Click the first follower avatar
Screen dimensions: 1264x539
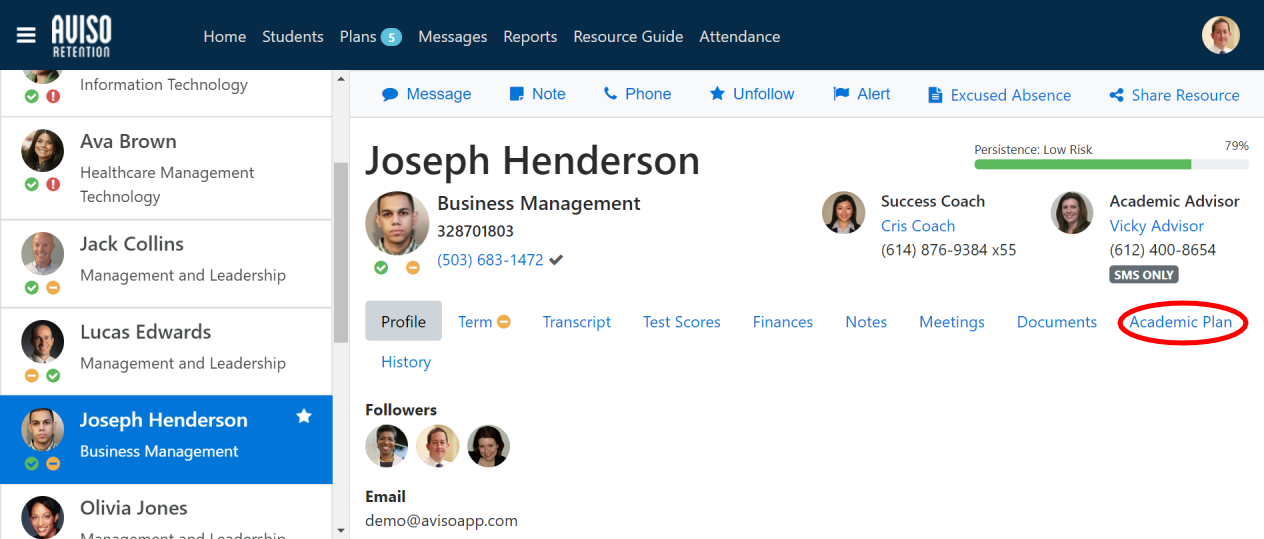[387, 446]
